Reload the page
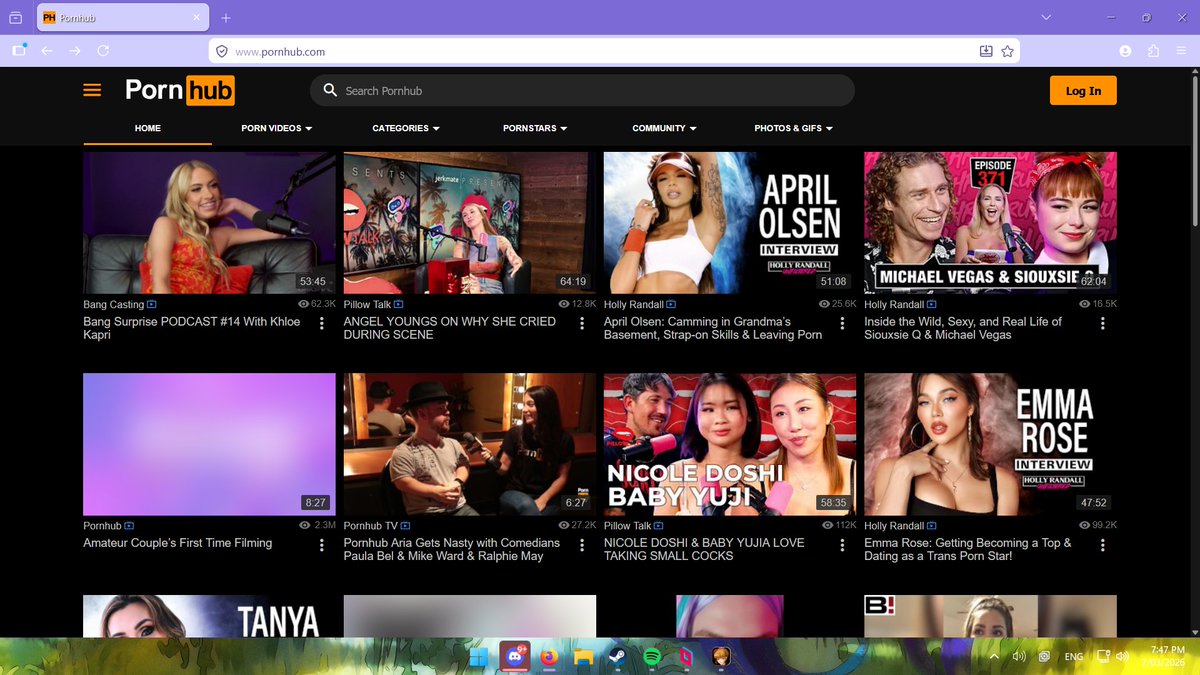This screenshot has height=675, width=1200. point(103,51)
